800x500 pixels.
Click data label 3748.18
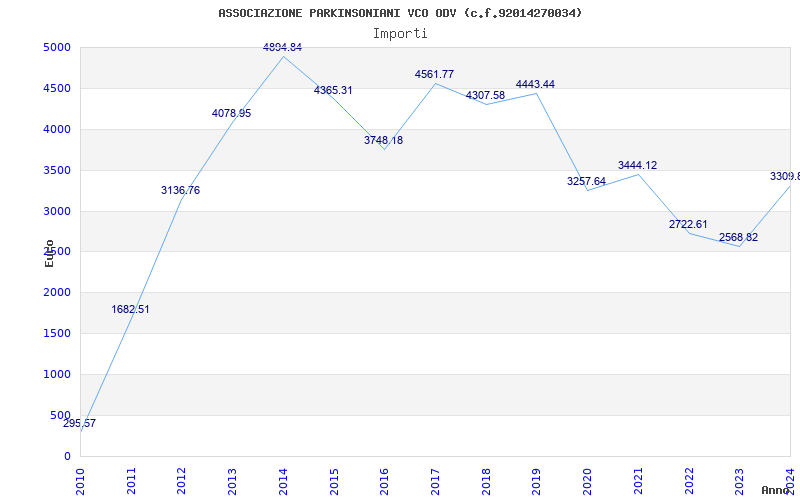pyautogui.click(x=383, y=140)
